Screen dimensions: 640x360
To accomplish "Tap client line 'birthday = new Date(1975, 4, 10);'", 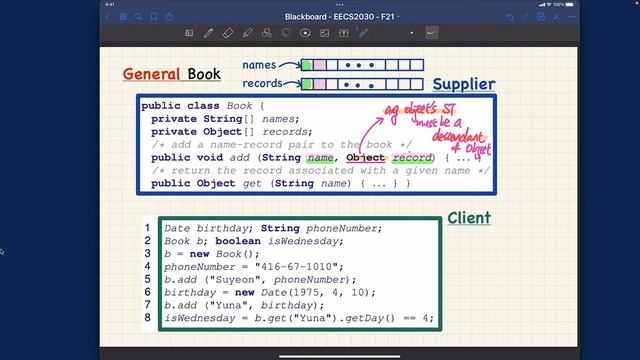I will click(x=270, y=293).
